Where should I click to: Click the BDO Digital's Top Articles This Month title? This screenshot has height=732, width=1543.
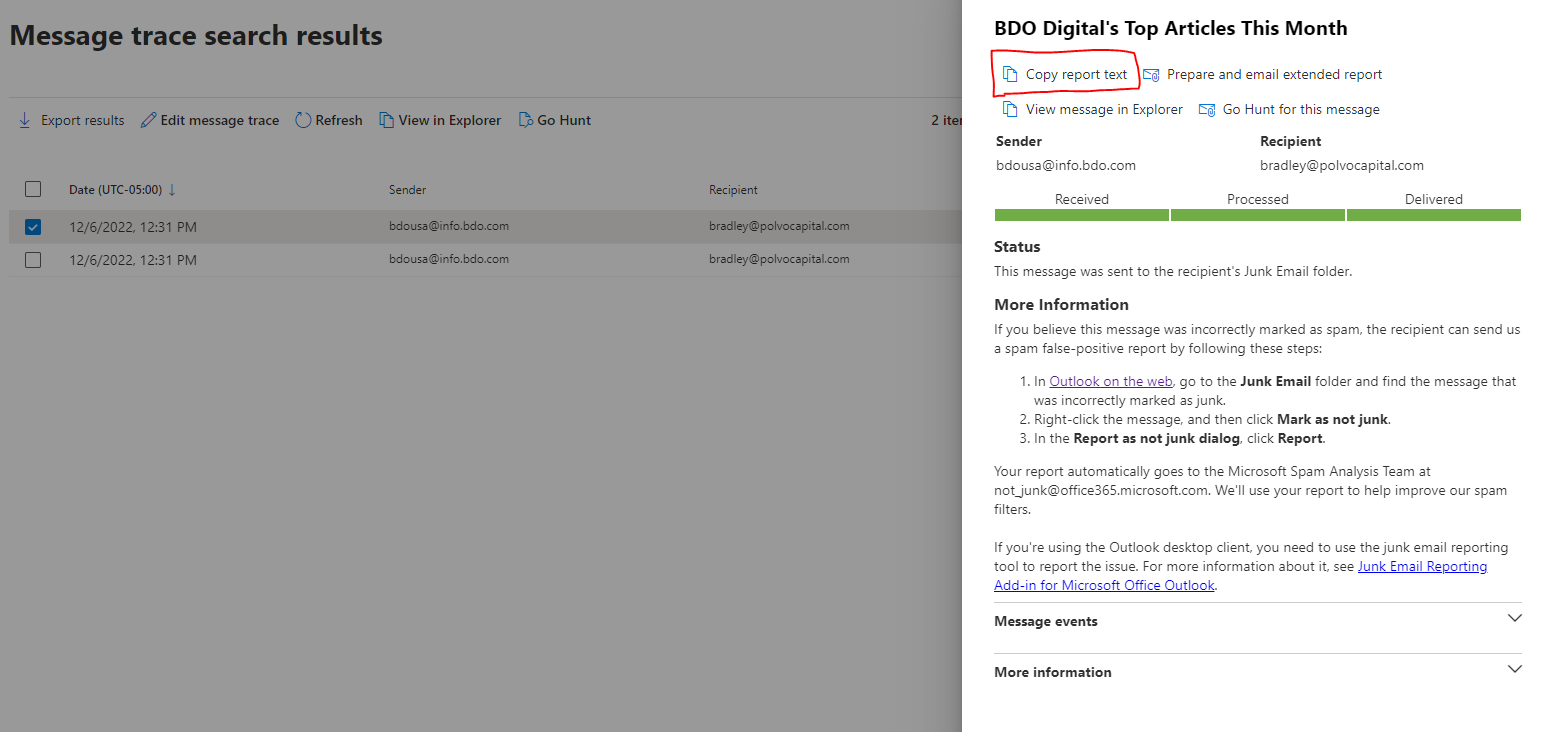click(x=1171, y=29)
